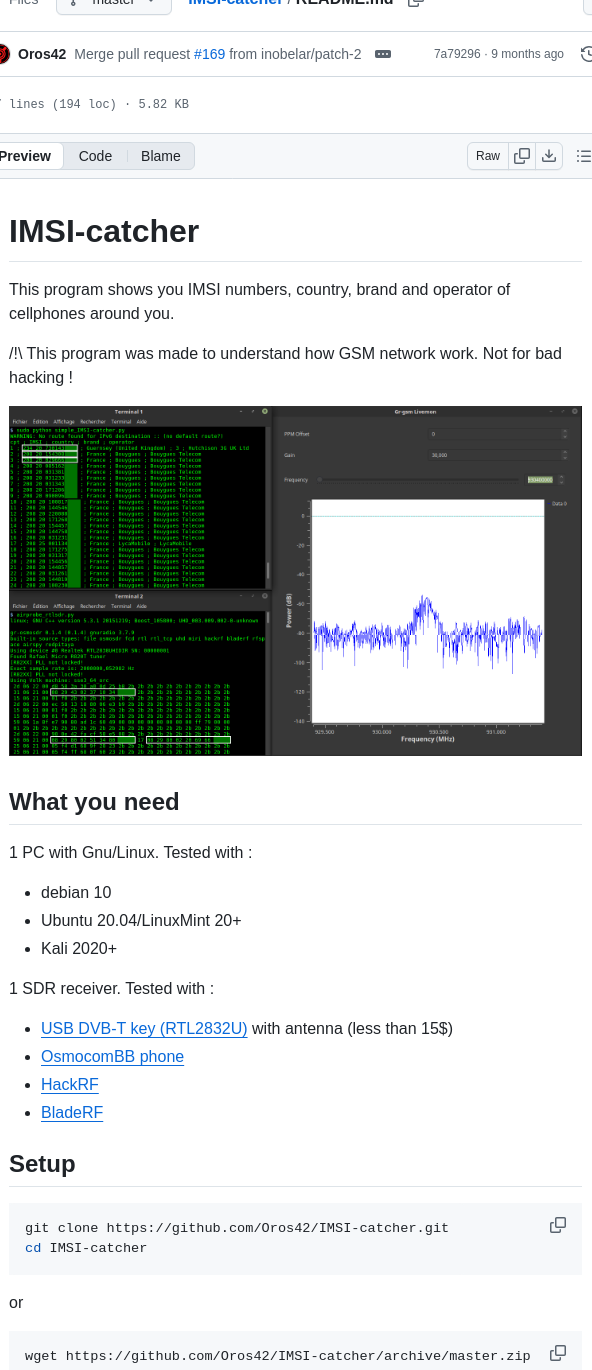Follow the BladeRF link
The height and width of the screenshot is (1370, 592).
72,1112
